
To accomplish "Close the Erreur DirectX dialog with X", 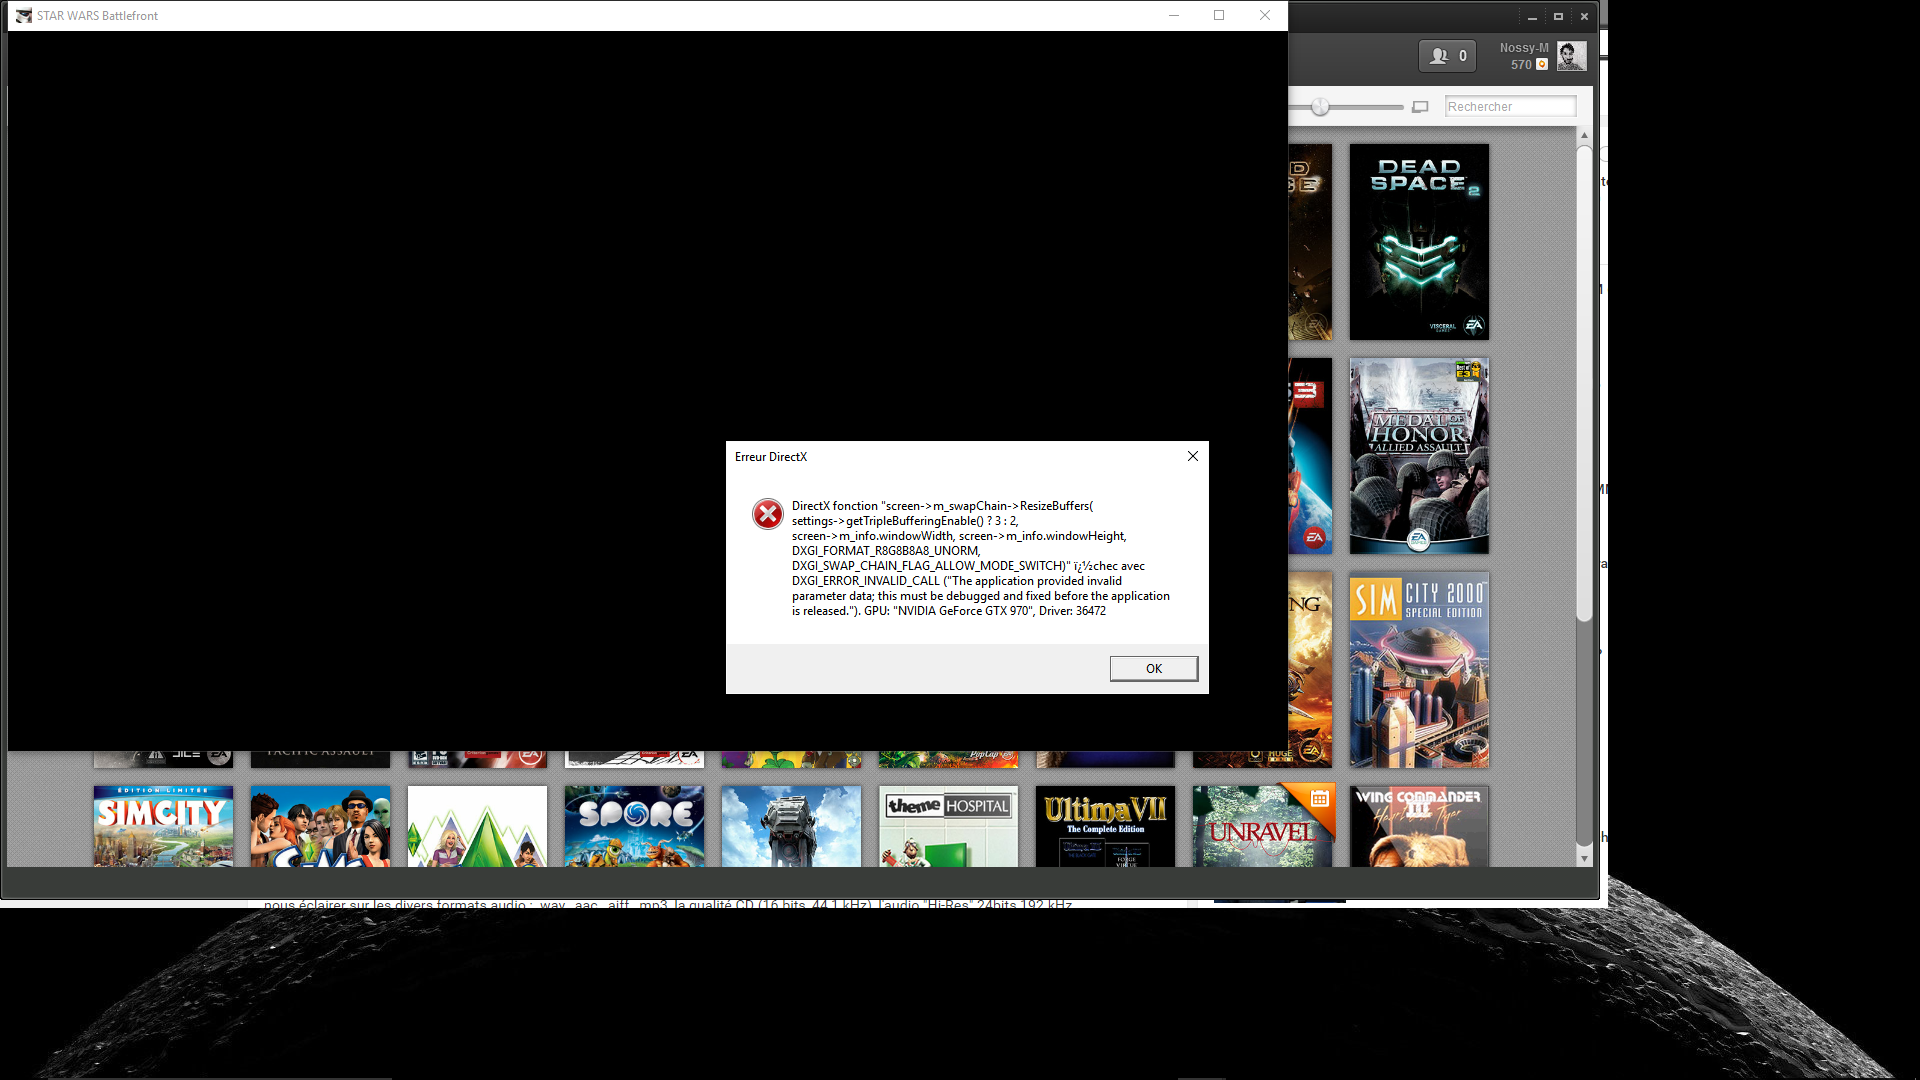I will [1192, 456].
